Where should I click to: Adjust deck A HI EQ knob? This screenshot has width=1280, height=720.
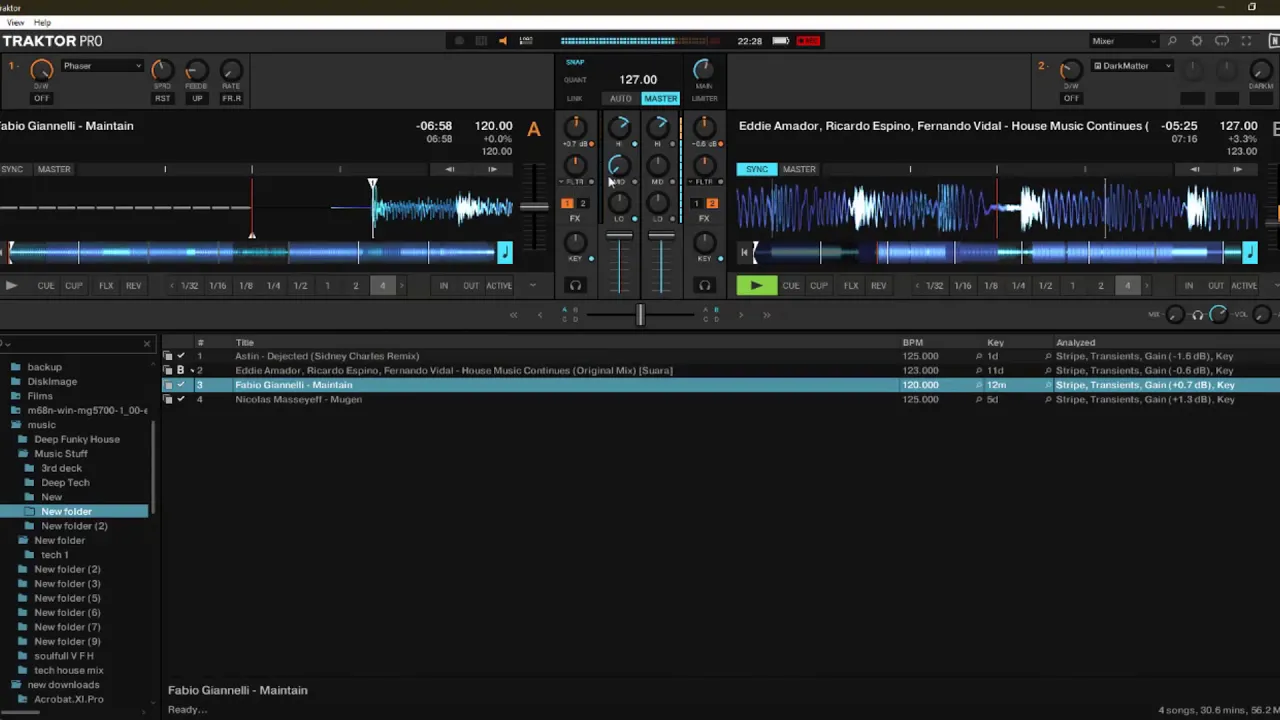619,127
